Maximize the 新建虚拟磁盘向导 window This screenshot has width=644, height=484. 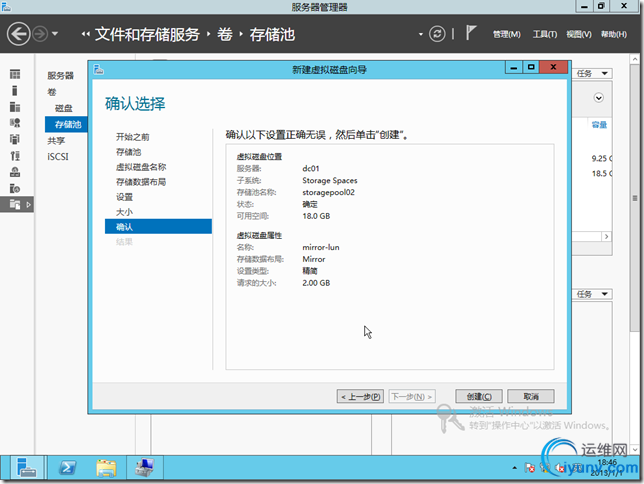tap(531, 67)
